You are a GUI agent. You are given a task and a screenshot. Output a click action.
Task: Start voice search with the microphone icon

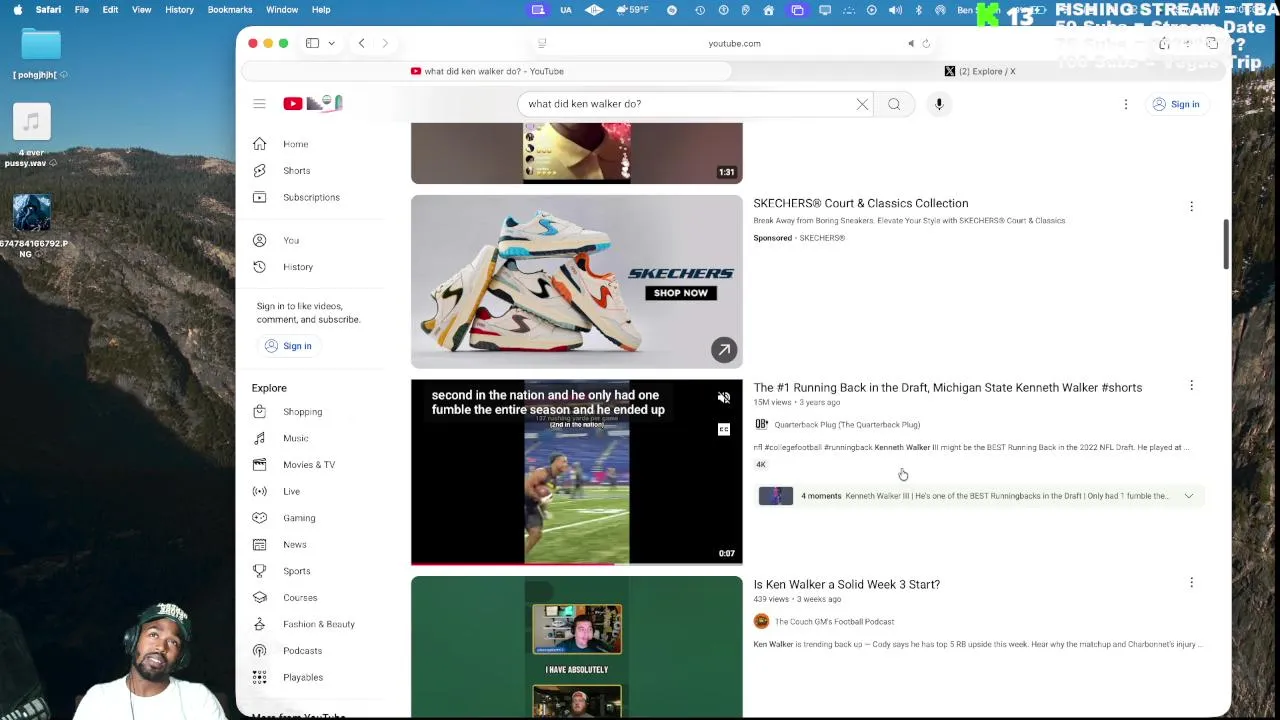point(939,104)
